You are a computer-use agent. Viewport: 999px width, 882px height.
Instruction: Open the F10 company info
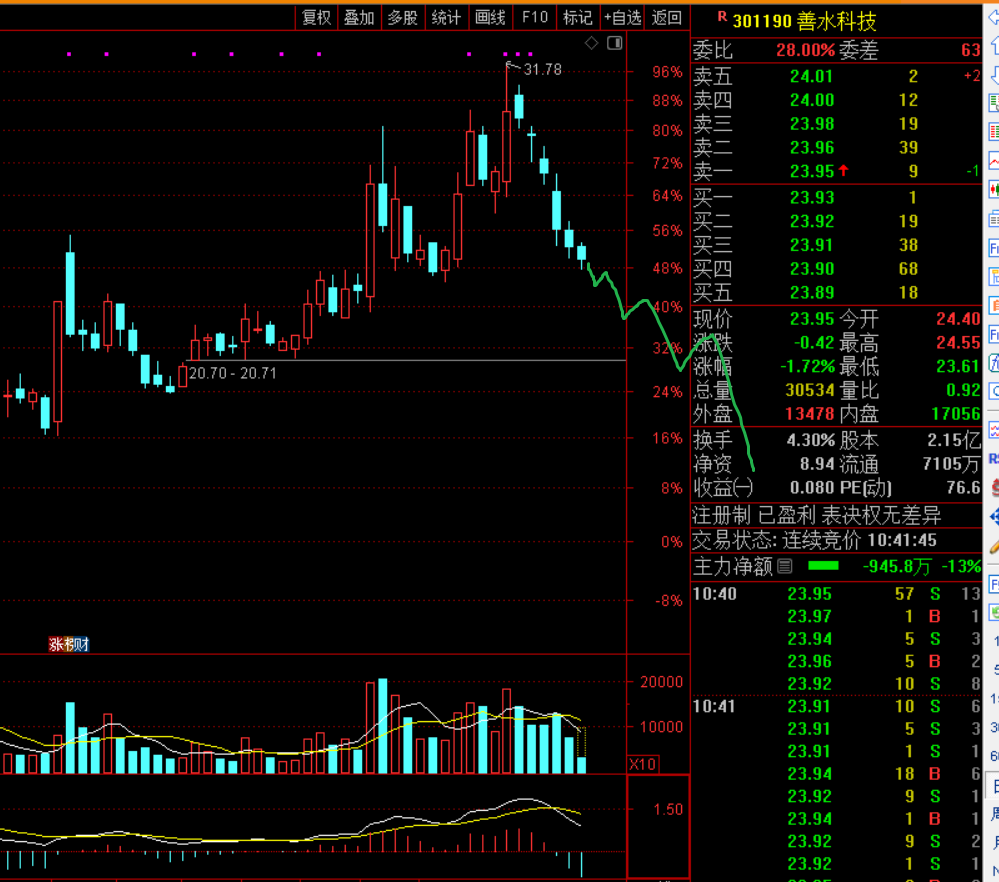(x=534, y=18)
